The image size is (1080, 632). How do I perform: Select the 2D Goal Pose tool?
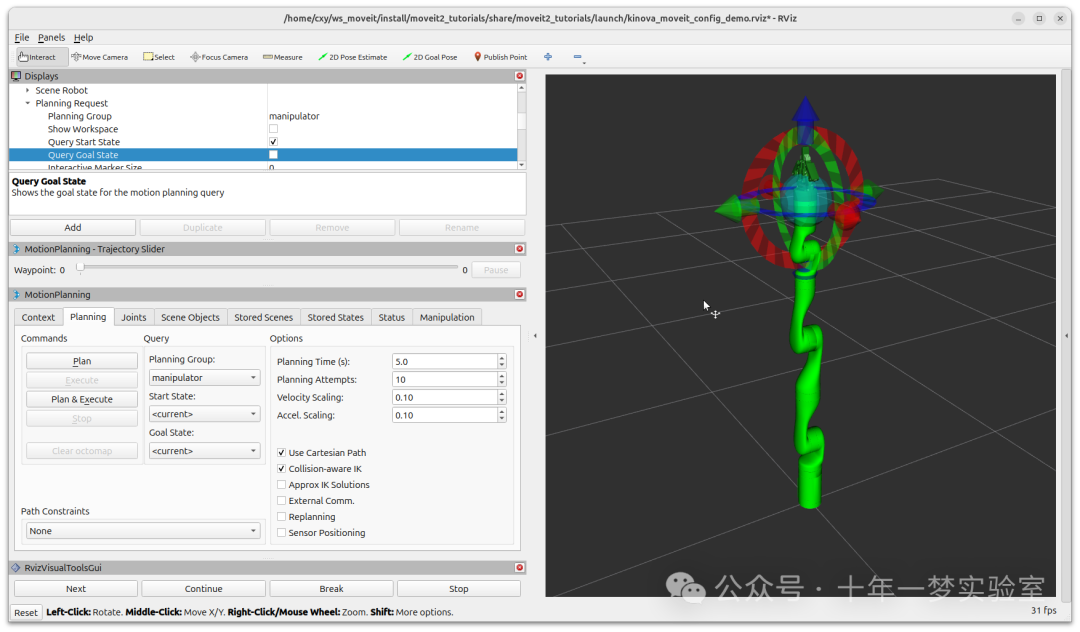pyautogui.click(x=430, y=57)
